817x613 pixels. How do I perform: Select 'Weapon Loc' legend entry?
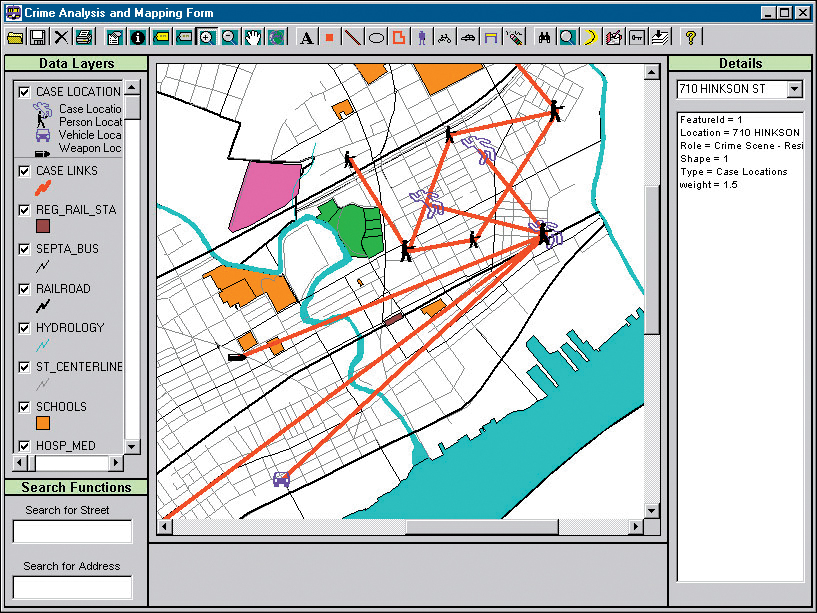pyautogui.click(x=90, y=148)
